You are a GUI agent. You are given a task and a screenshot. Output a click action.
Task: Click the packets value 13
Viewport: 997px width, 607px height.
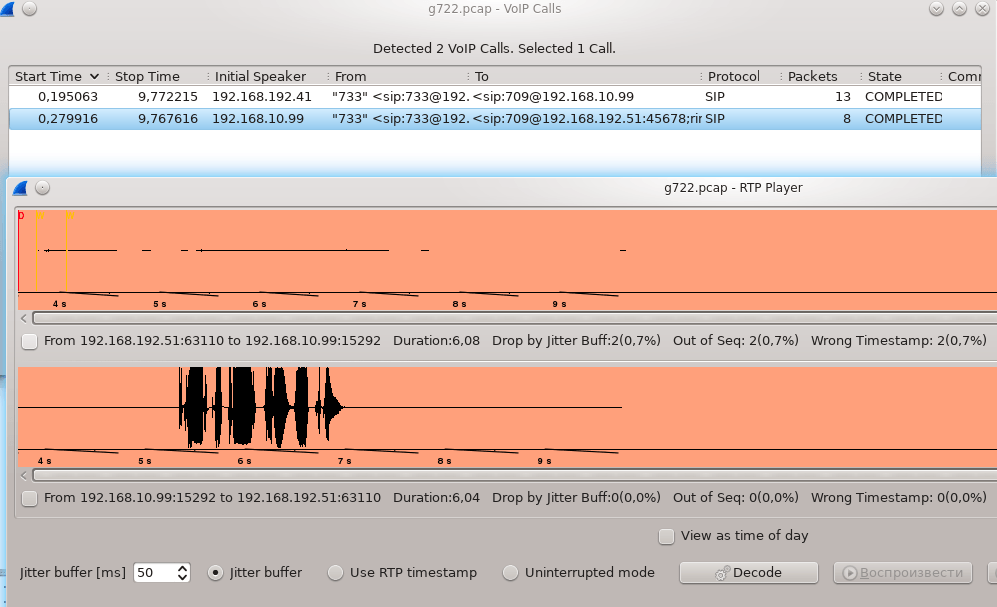[842, 97]
